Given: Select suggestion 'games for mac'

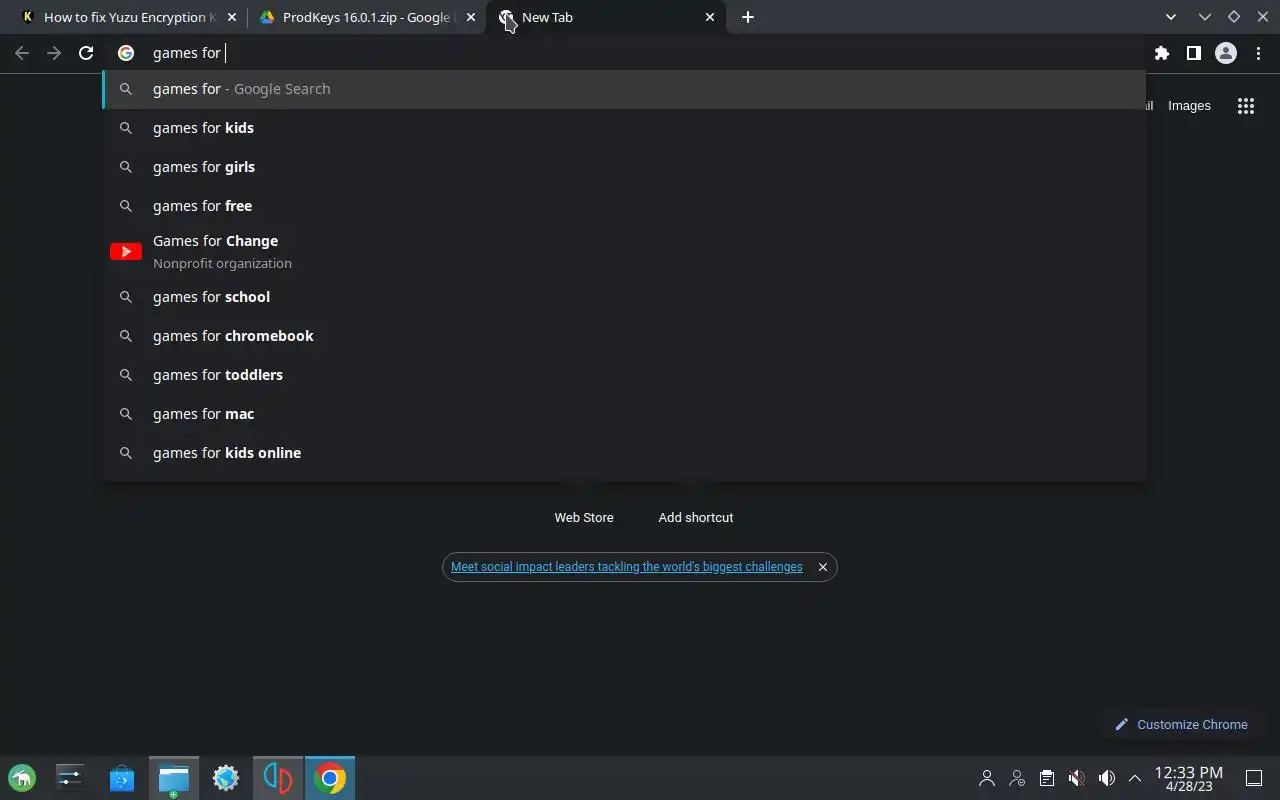Looking at the screenshot, I should click(624, 414).
